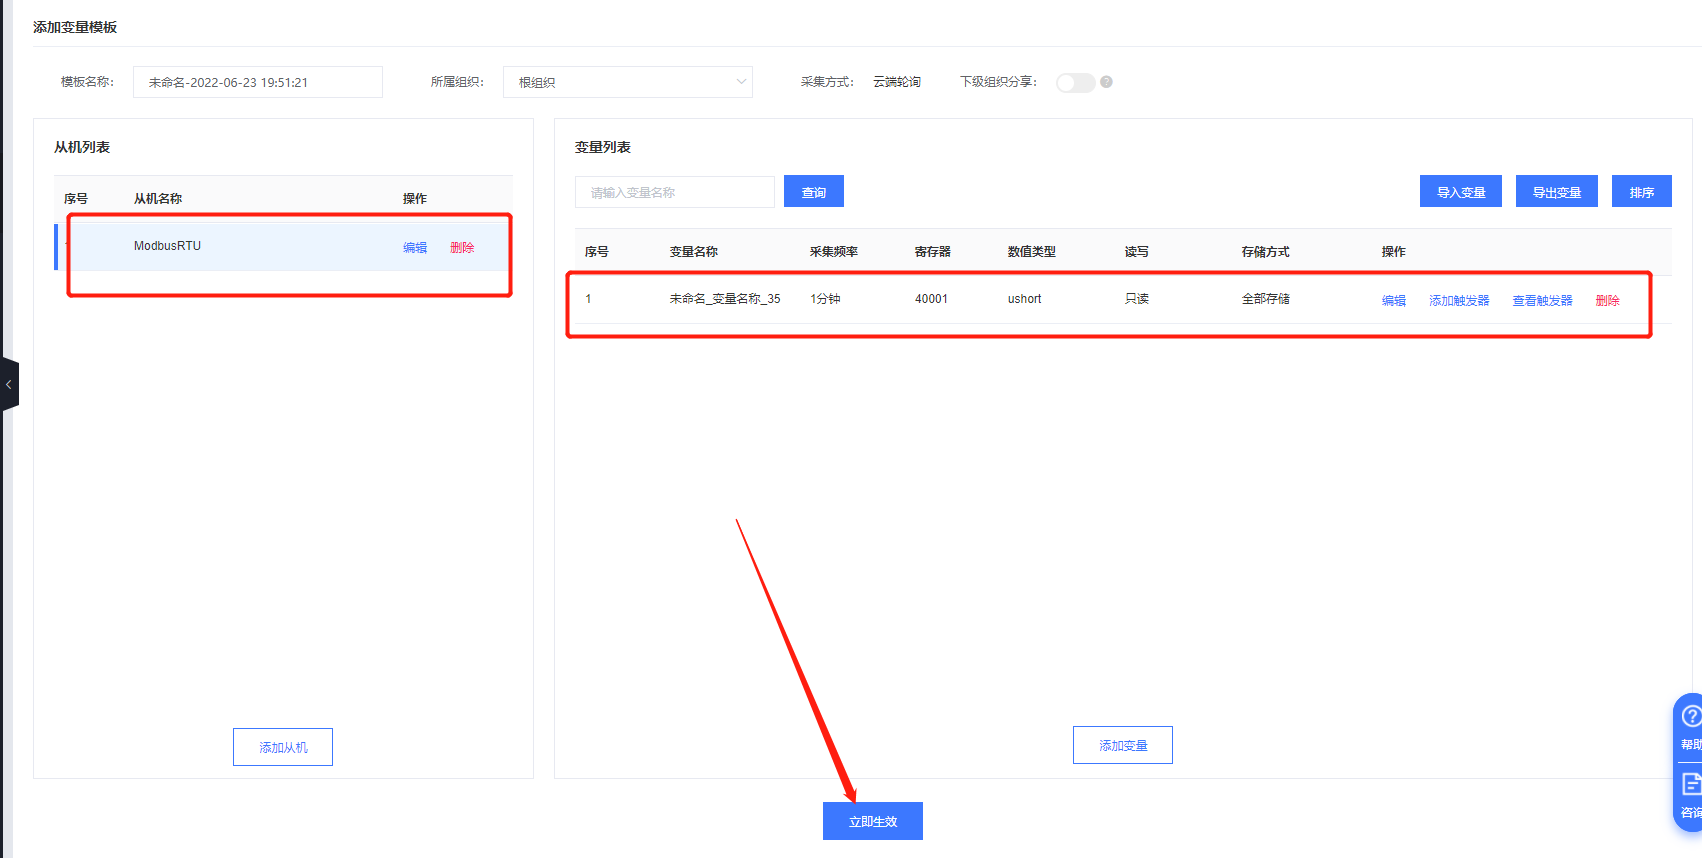
Task: Open the 咨询 document icon on right sidebar
Action: (1690, 783)
